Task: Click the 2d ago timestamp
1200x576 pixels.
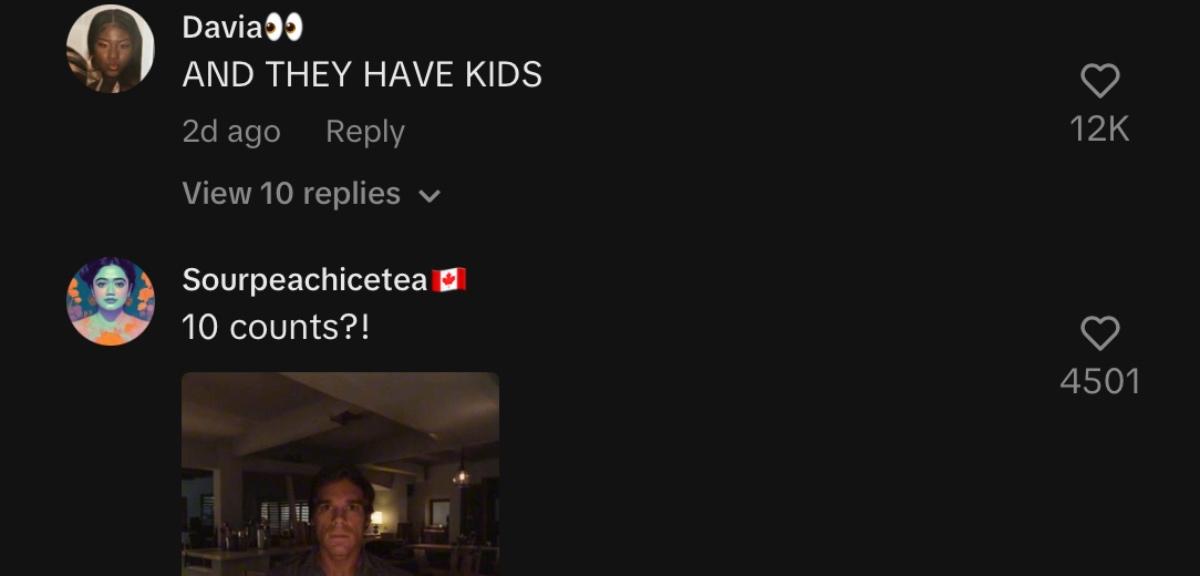Action: coord(231,132)
